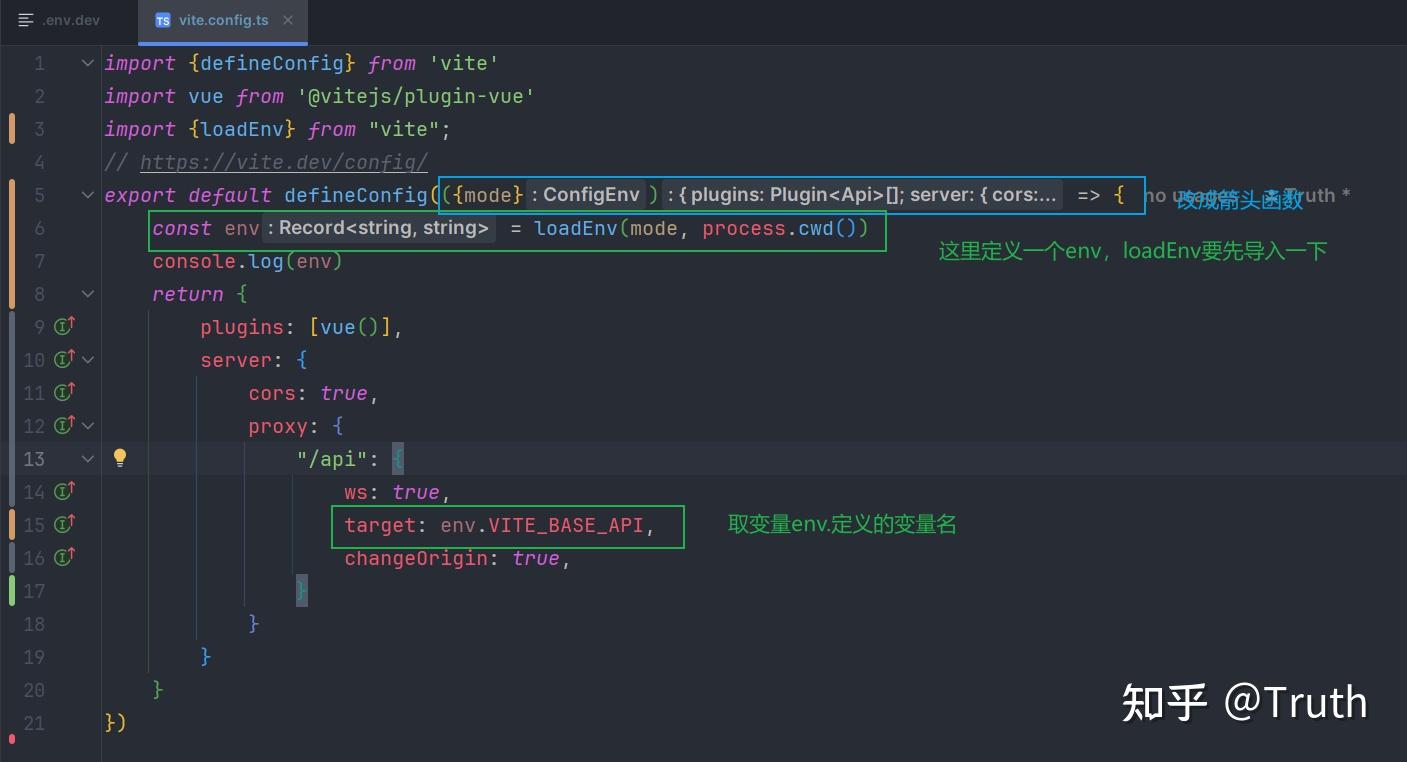Select the vite.config.ts tab
Screen dimensions: 1407x762
(223, 20)
